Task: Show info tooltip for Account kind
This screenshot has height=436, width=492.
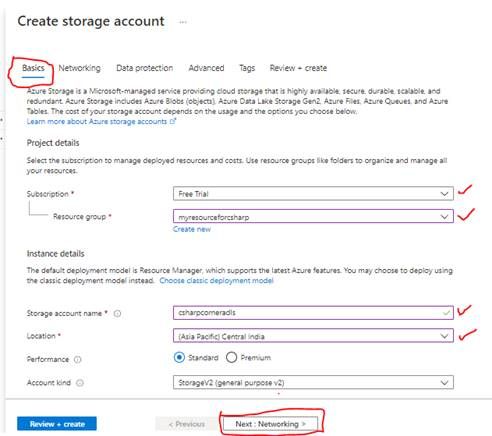Action: tap(80, 383)
